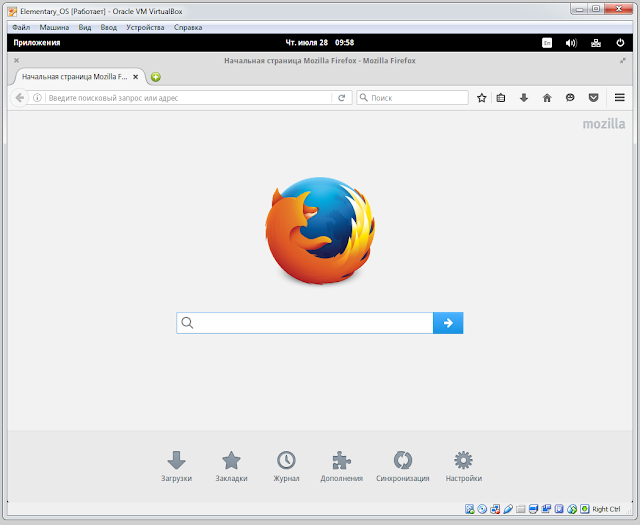Open the Приложения applications menu

(37, 42)
